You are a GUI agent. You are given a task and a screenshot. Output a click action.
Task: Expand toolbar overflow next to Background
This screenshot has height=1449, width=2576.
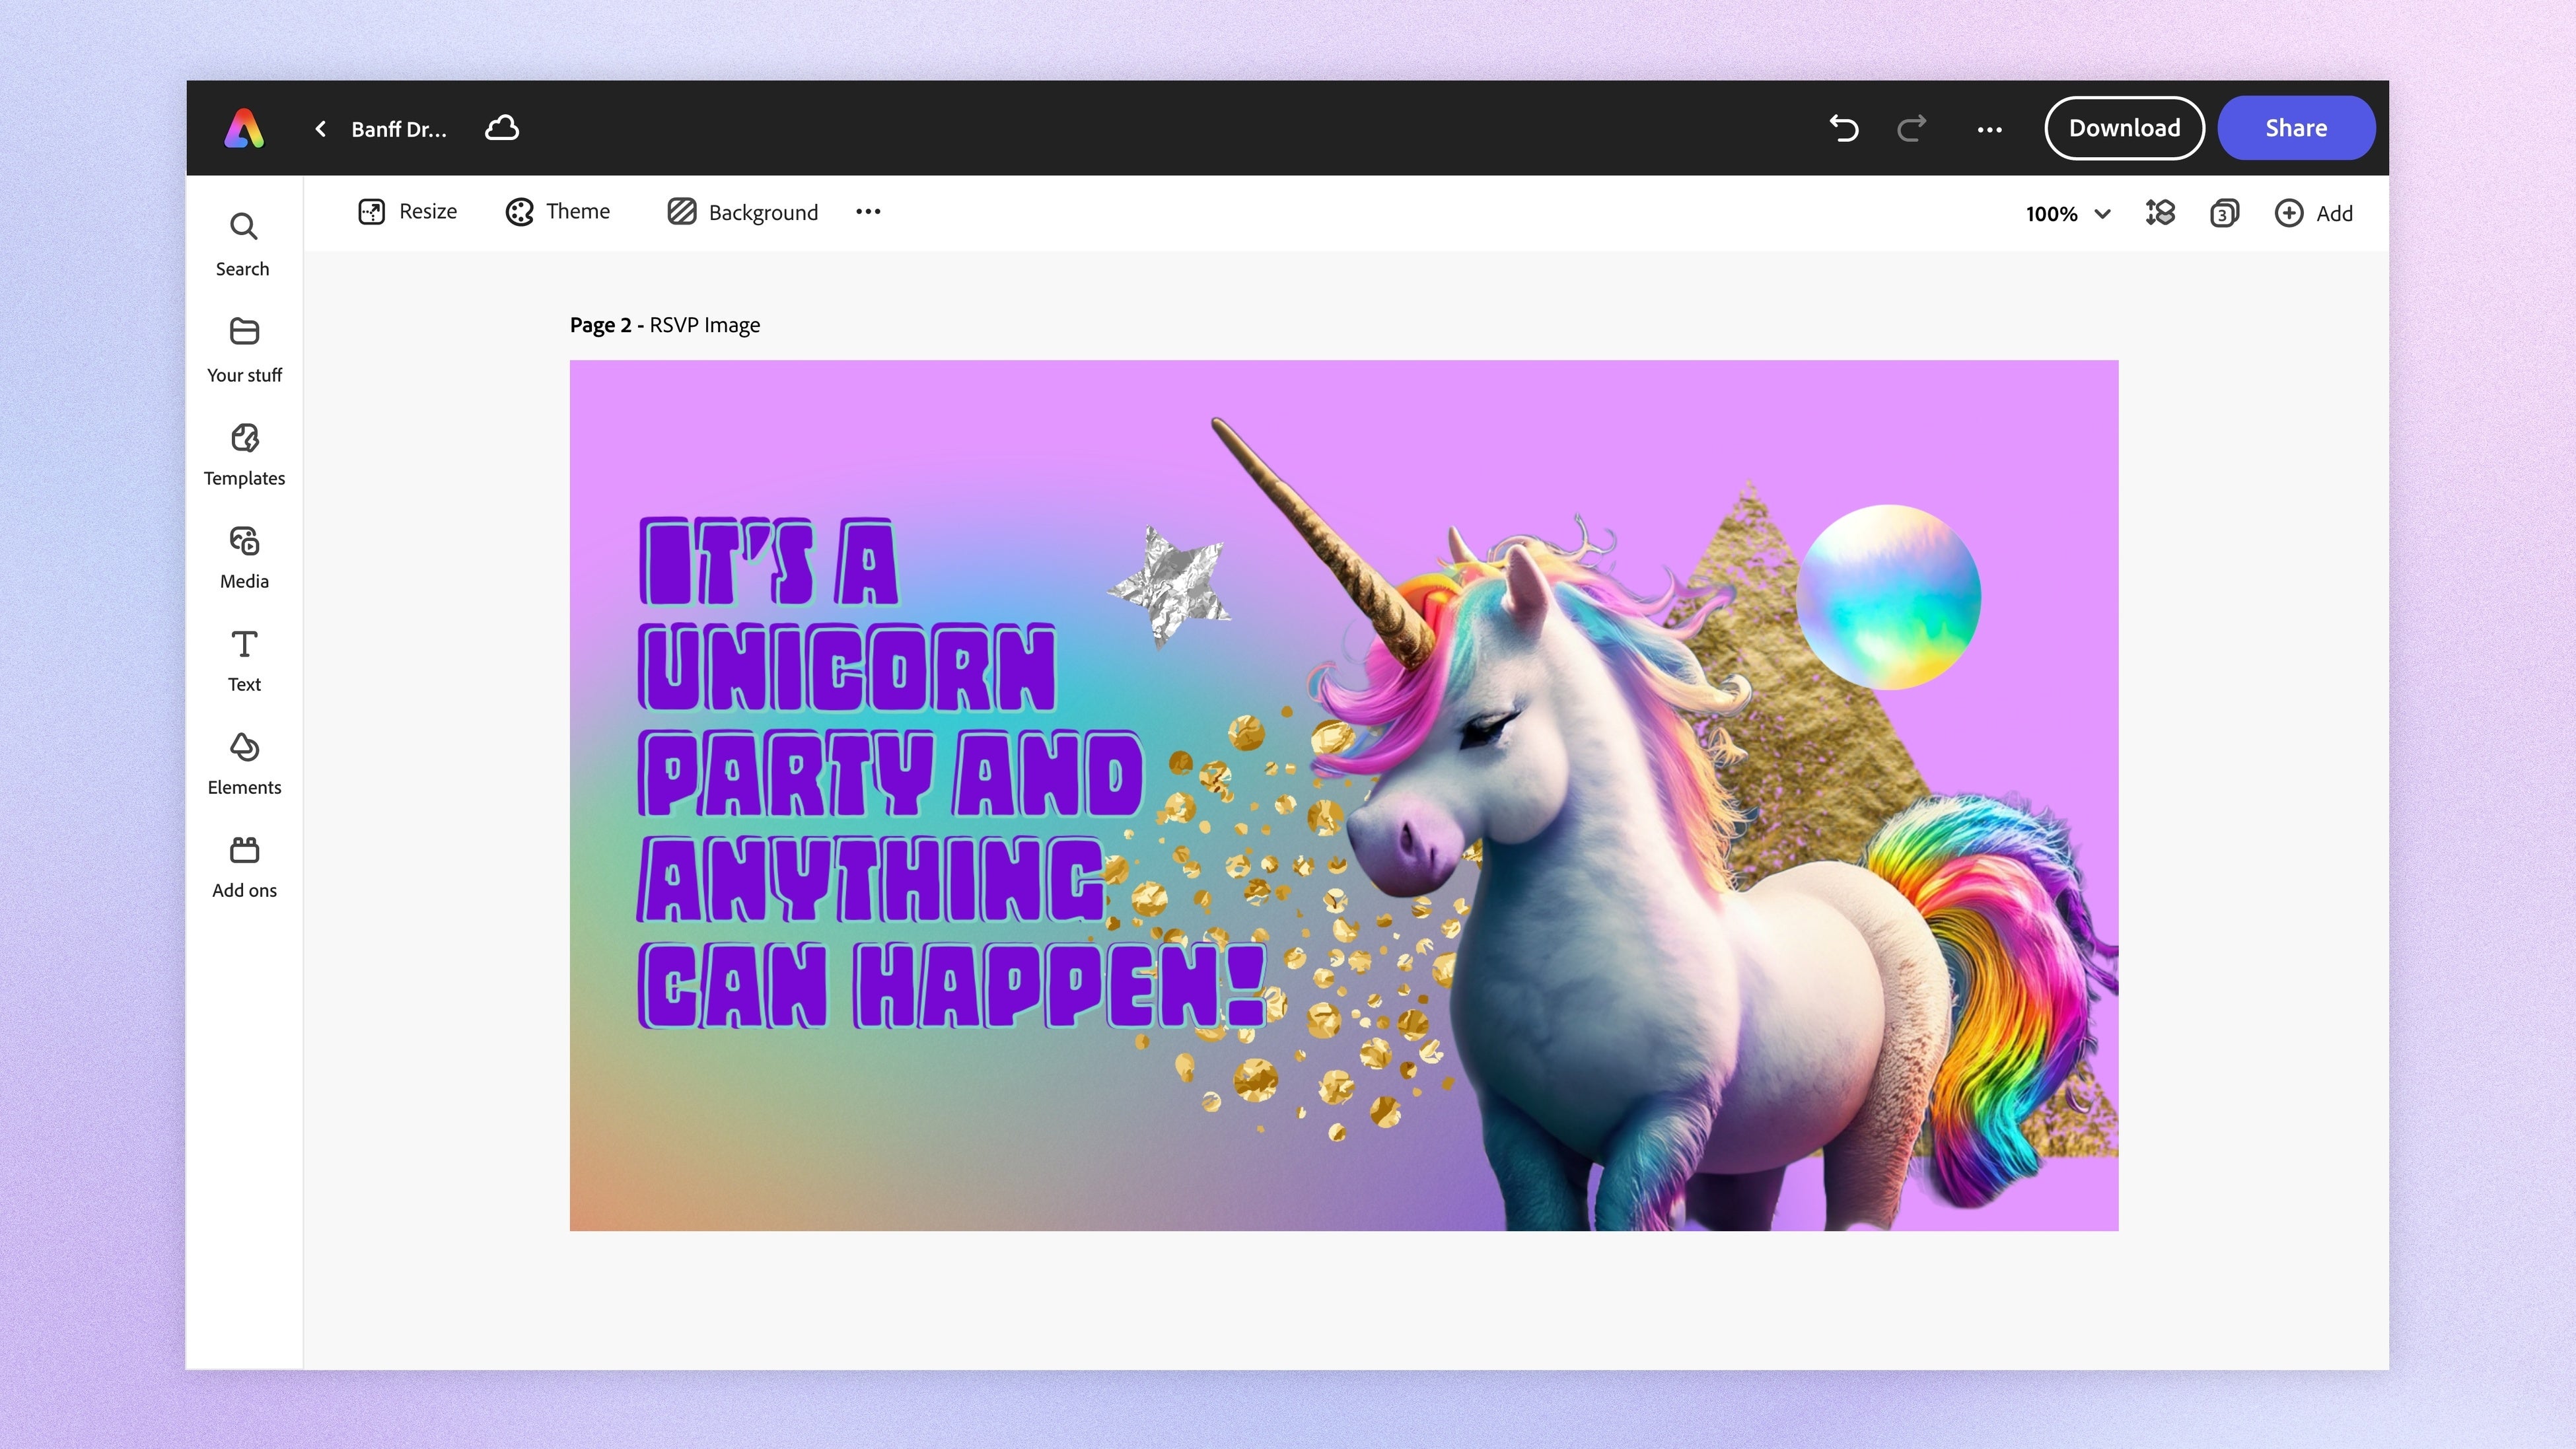pos(868,211)
